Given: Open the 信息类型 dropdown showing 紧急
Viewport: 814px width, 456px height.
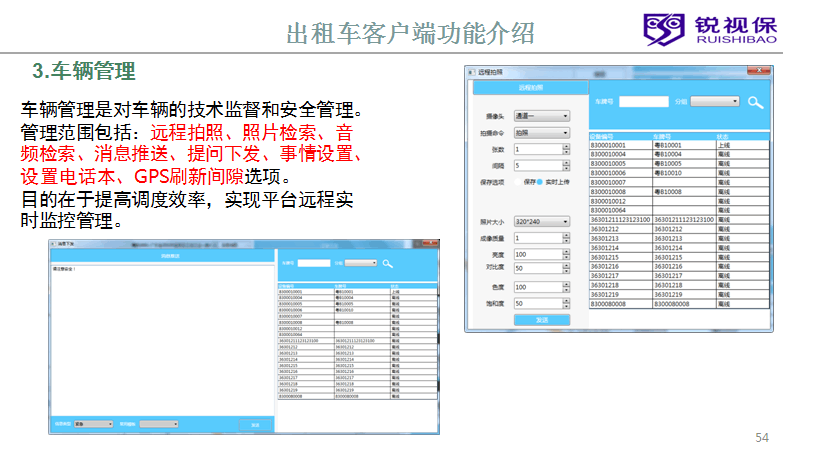Looking at the screenshot, I should pos(93,424).
